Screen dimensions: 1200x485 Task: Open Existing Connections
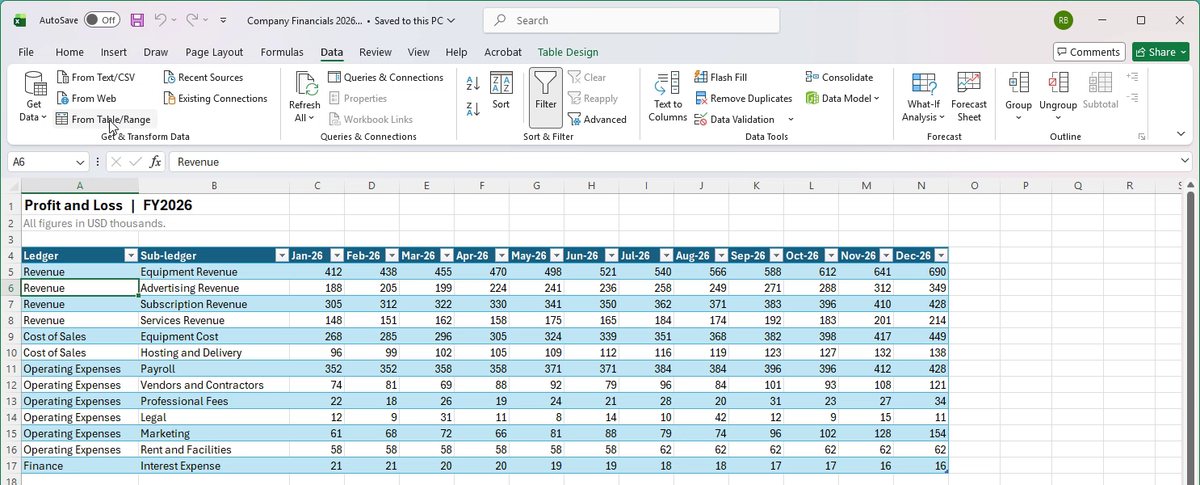[214, 98]
